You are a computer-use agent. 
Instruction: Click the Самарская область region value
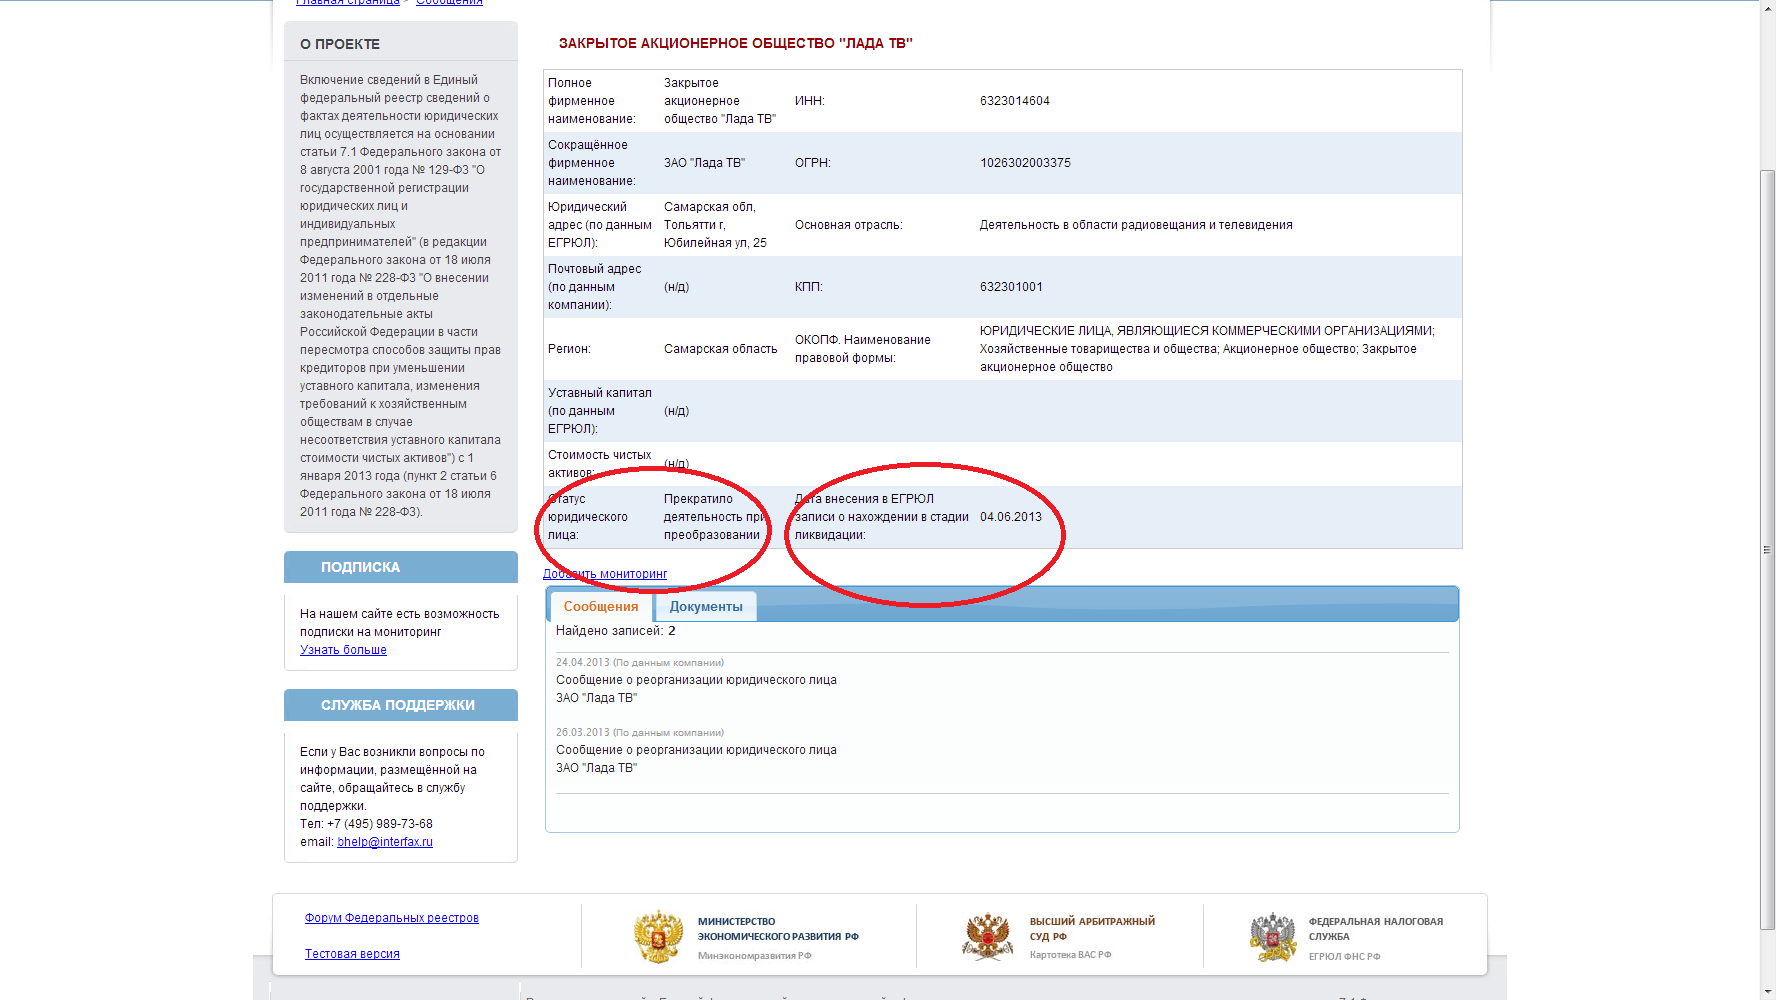(720, 349)
